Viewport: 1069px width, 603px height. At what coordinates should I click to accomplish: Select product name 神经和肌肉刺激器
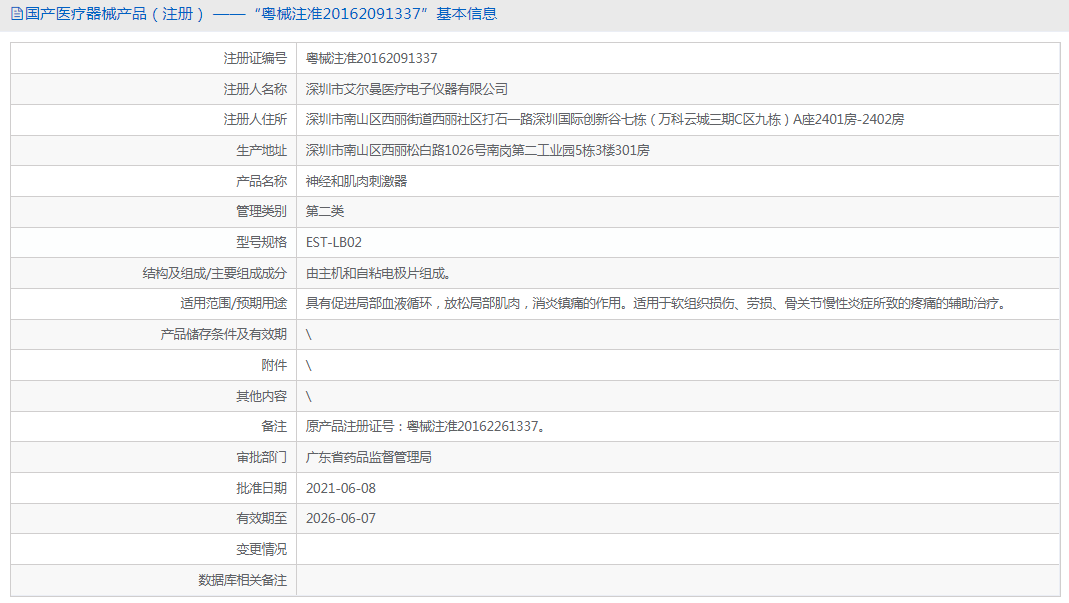pos(357,181)
